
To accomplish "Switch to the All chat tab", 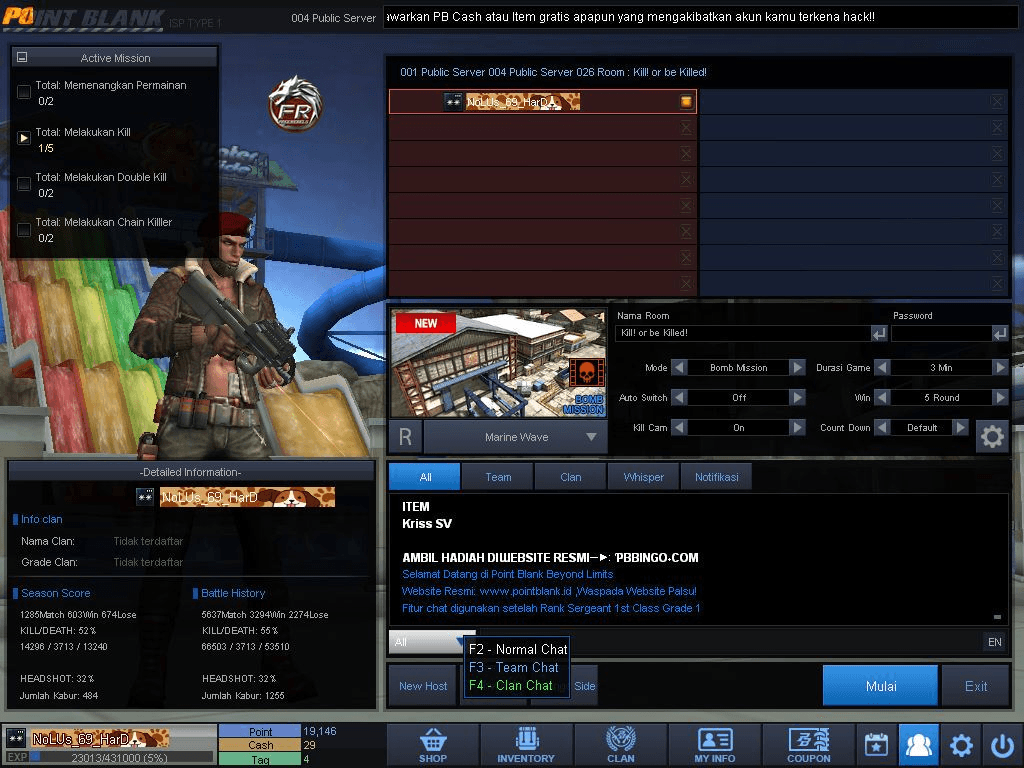I will click(425, 477).
